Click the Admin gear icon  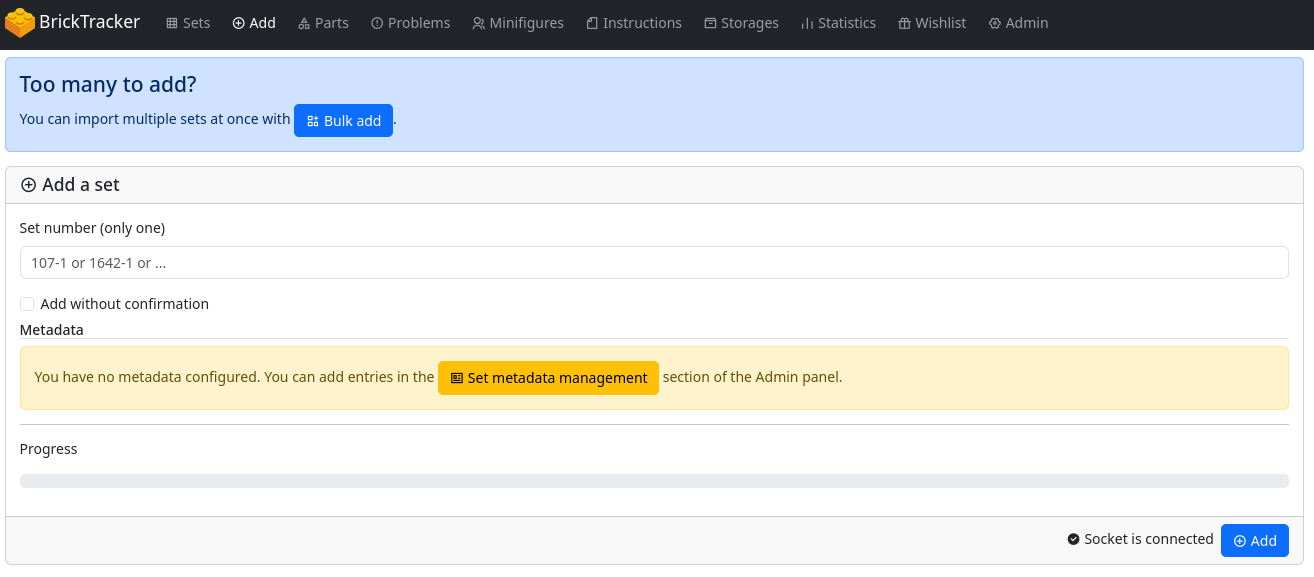[x=994, y=23]
